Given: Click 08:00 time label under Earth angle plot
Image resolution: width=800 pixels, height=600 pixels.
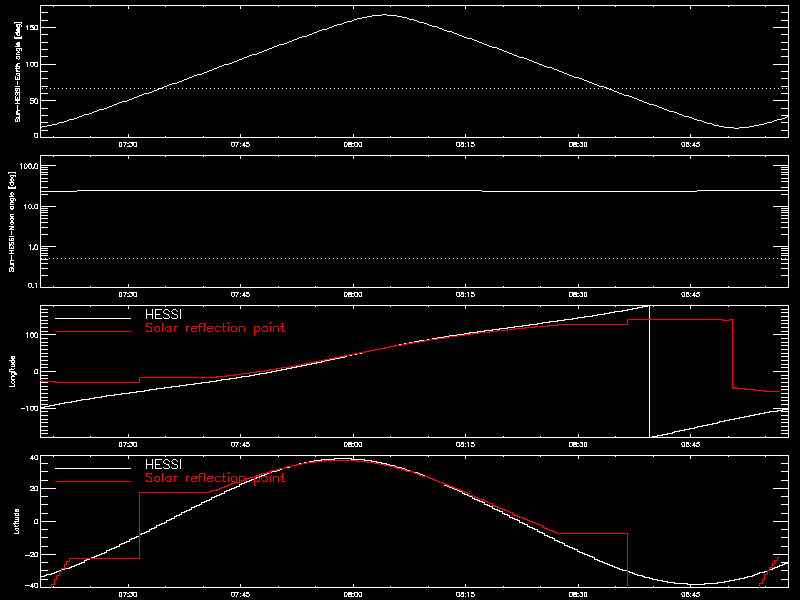Looking at the screenshot, I should click(x=353, y=145).
